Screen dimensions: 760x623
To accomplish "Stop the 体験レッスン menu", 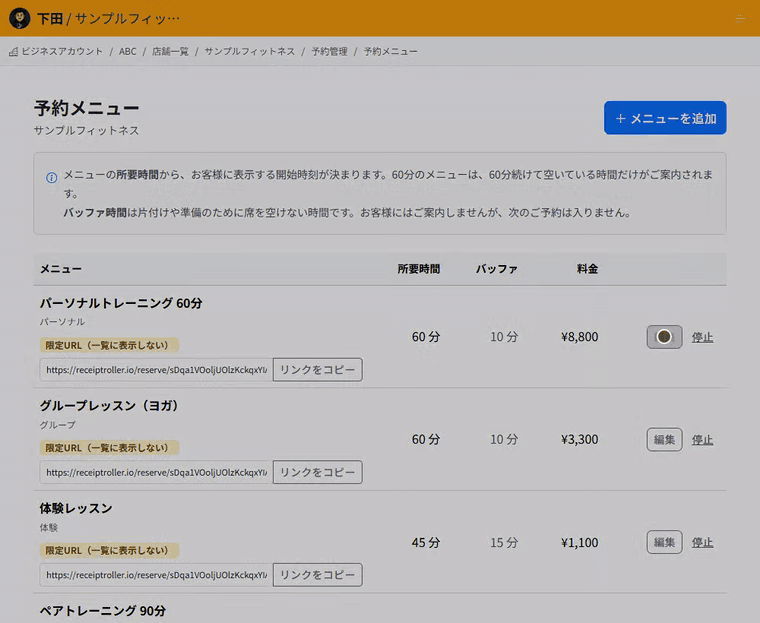I will [702, 542].
